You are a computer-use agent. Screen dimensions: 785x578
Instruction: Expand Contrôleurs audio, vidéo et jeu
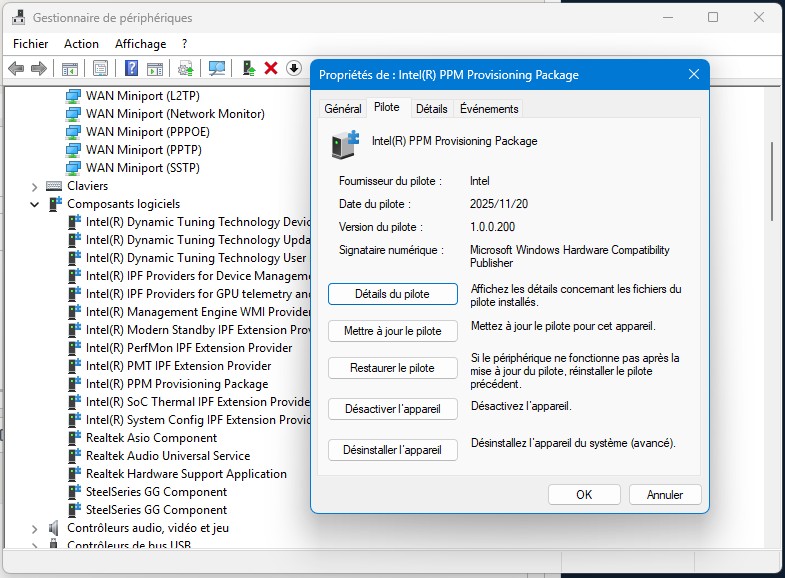pos(34,528)
